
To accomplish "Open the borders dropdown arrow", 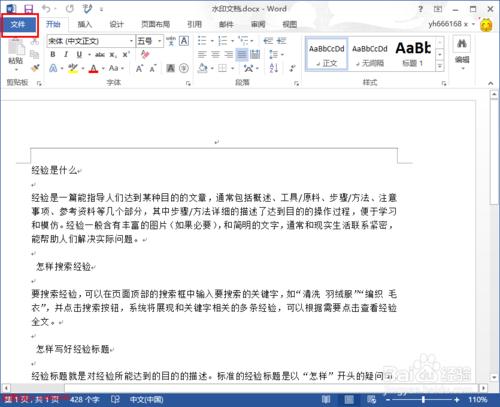I will 233,69.
